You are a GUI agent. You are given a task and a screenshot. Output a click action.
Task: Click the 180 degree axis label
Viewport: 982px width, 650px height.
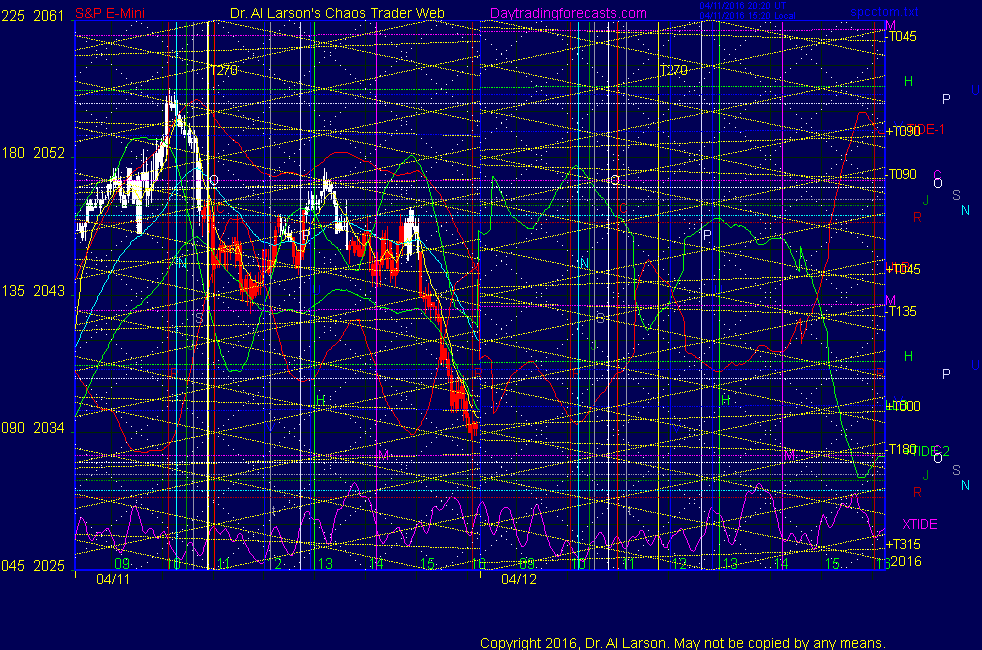coord(15,153)
